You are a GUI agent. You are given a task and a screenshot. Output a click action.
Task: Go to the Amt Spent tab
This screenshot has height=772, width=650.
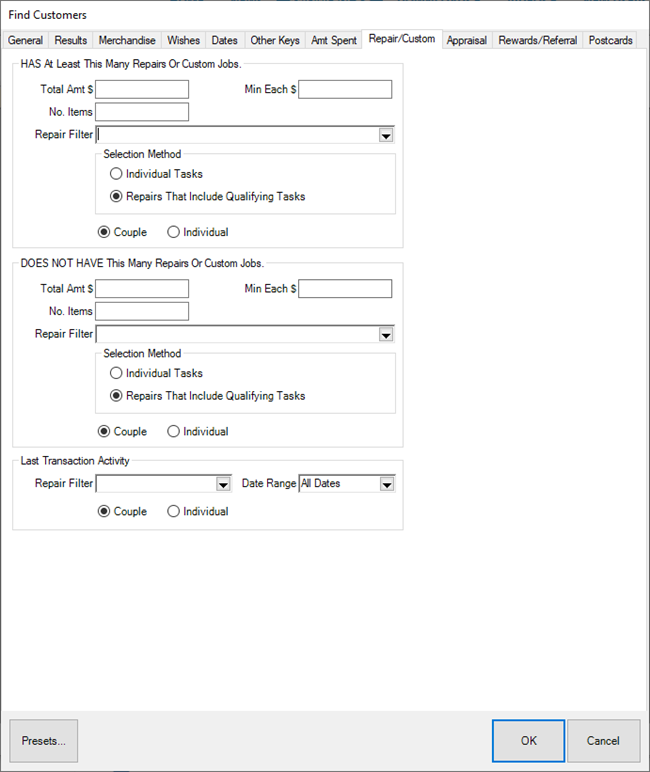[333, 41]
